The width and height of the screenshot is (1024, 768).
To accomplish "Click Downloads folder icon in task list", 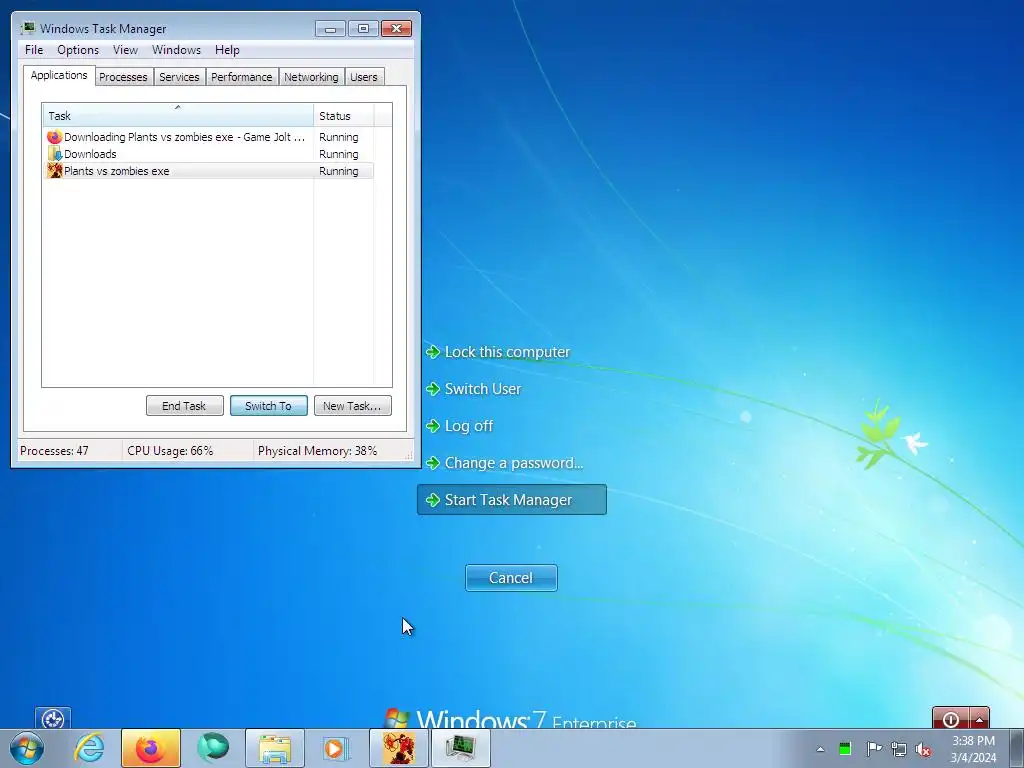I will point(54,154).
